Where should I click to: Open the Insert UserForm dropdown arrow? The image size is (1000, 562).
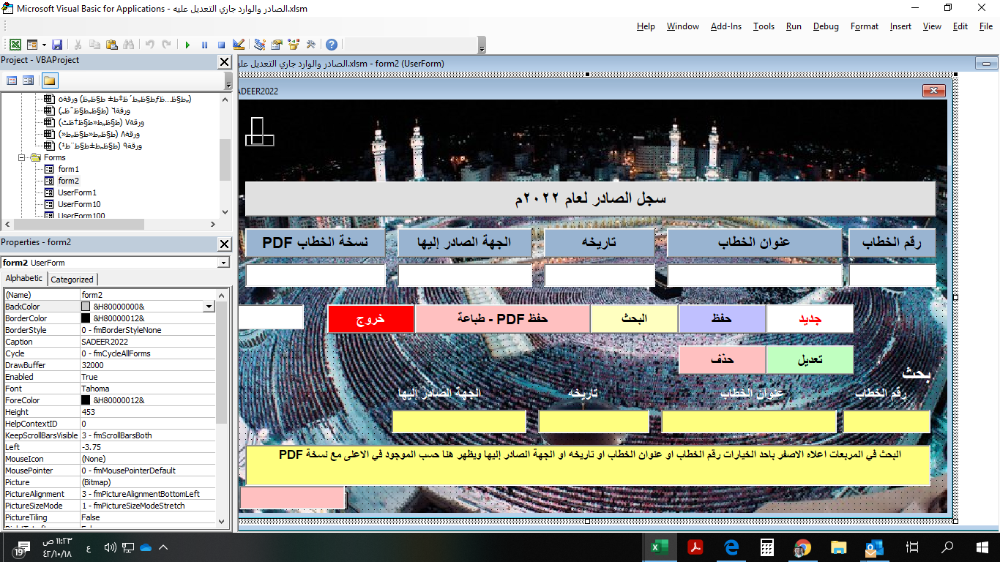click(x=43, y=45)
